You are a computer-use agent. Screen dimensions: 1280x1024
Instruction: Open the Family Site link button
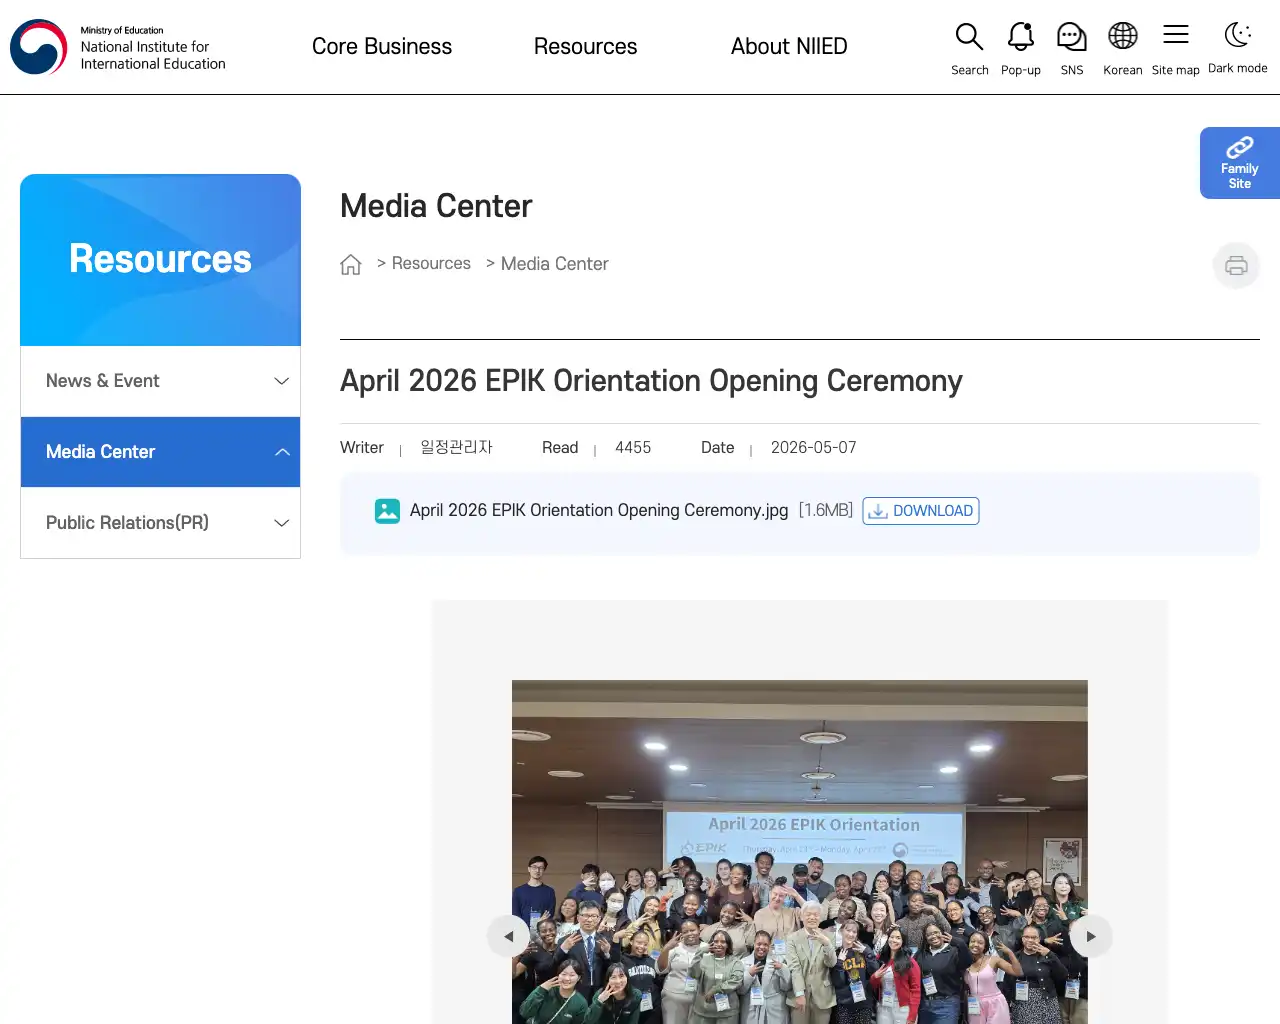pyautogui.click(x=1240, y=163)
